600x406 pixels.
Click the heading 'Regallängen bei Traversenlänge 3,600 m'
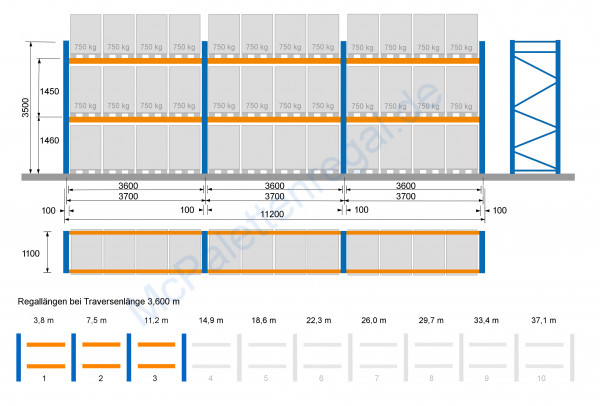[99, 302]
